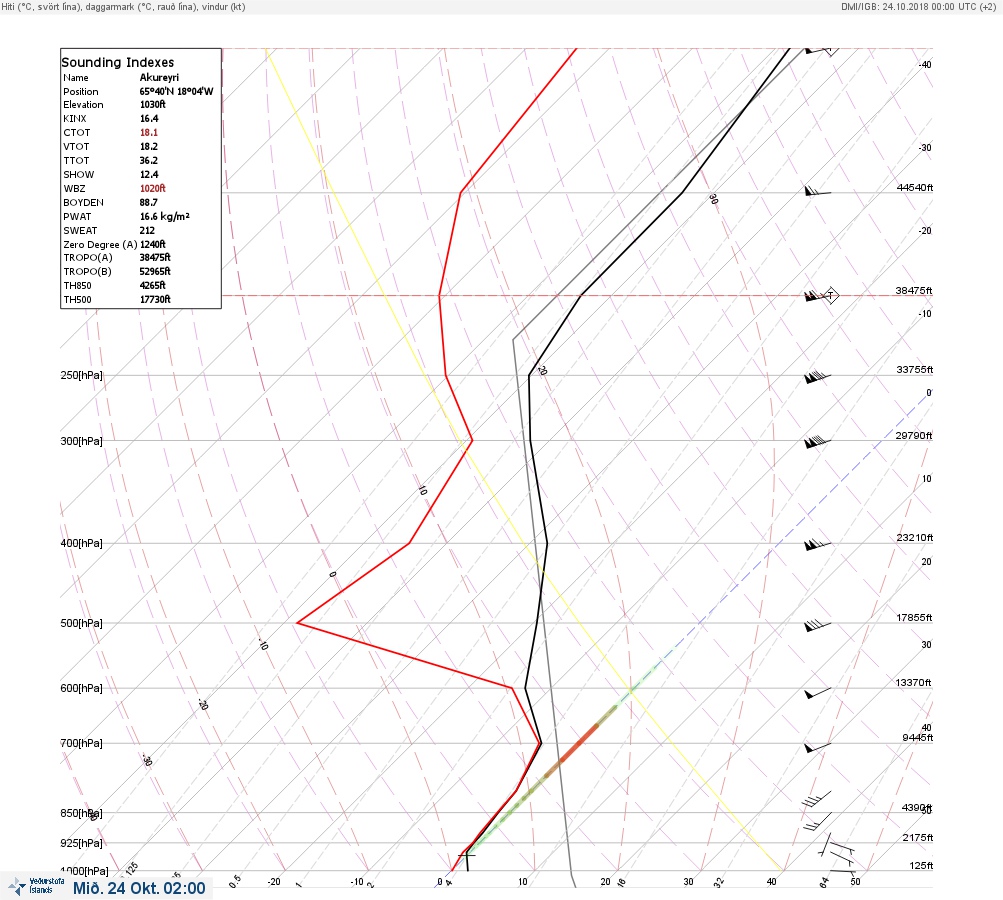Click the 29790ft height label
This screenshot has width=1003, height=900.
coord(914,436)
